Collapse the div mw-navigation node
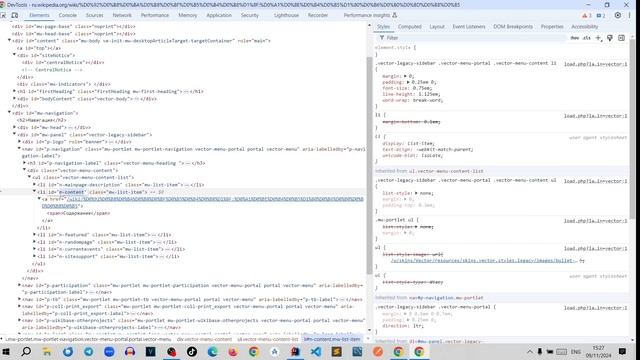This screenshot has height=360, width=640. tap(9, 113)
